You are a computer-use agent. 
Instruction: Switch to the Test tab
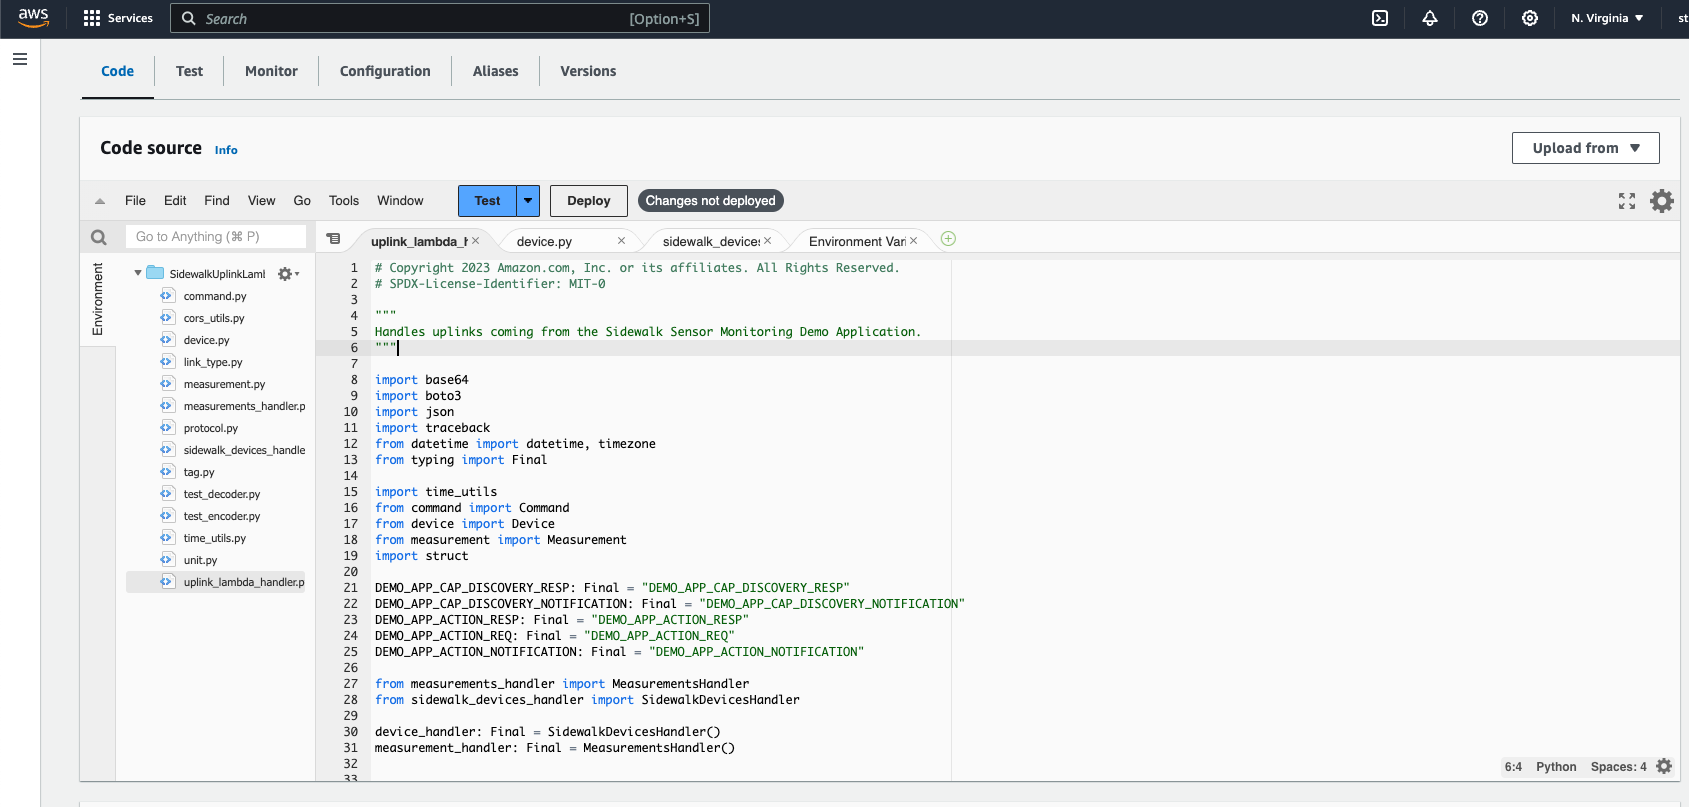pos(189,71)
